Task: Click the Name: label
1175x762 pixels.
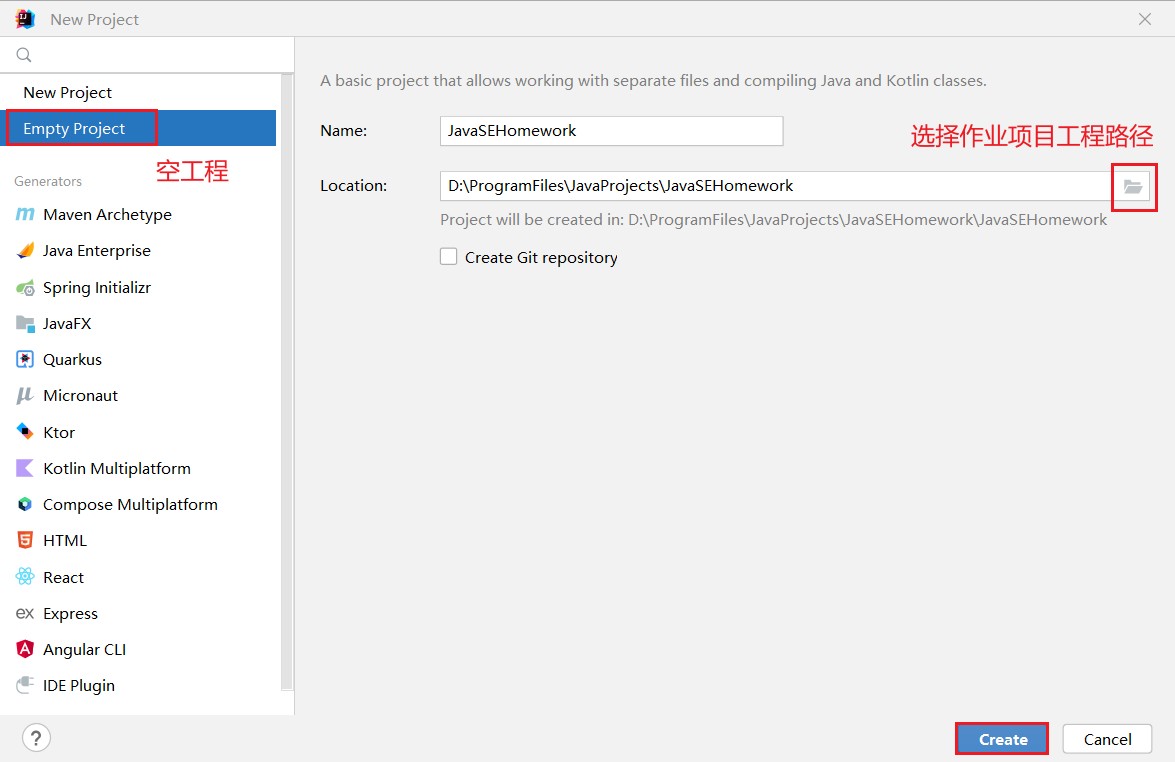Action: click(x=343, y=130)
